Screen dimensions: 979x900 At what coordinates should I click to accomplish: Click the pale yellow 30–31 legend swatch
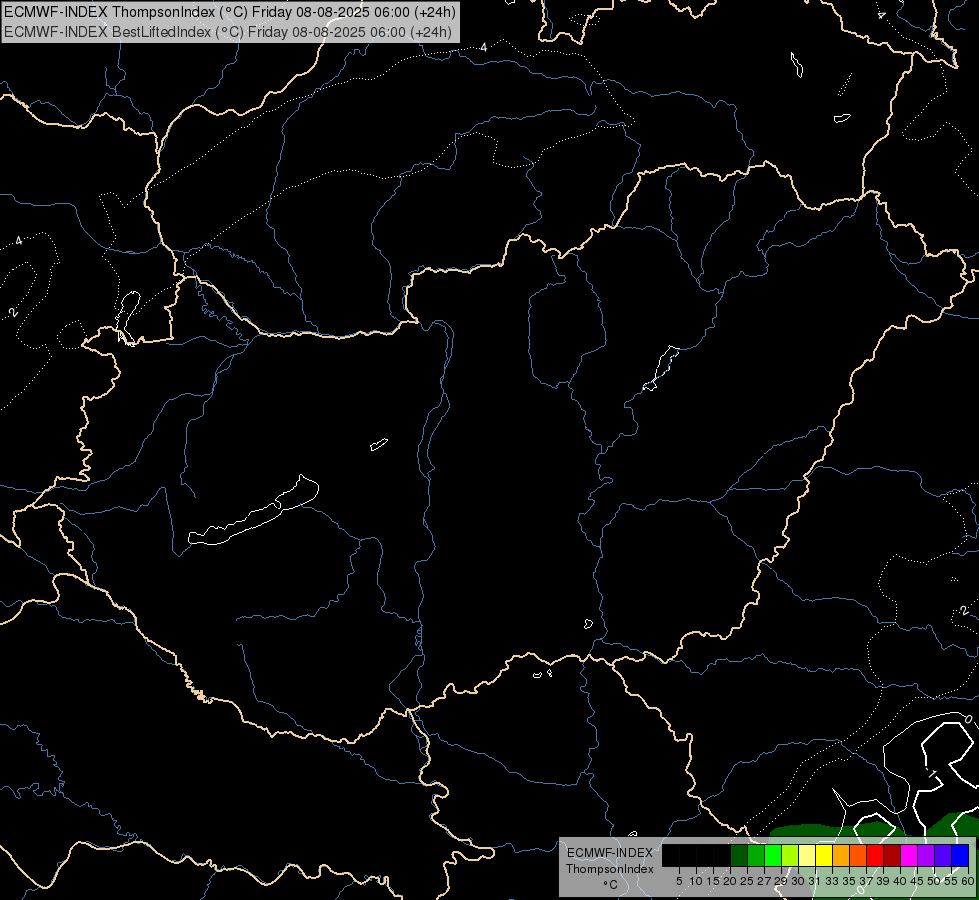(807, 856)
